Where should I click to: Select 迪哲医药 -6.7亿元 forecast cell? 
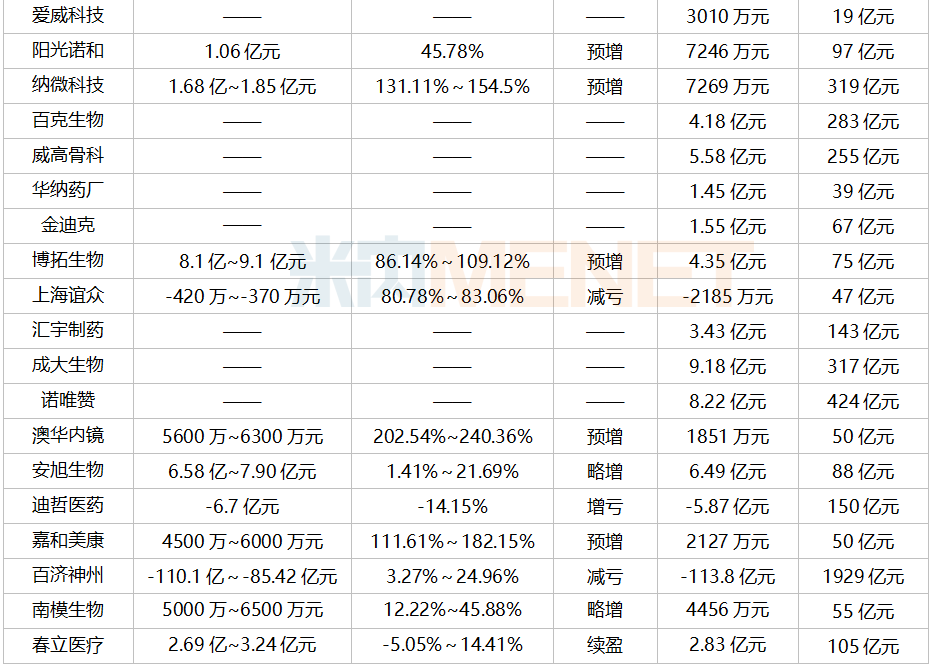click(242, 507)
